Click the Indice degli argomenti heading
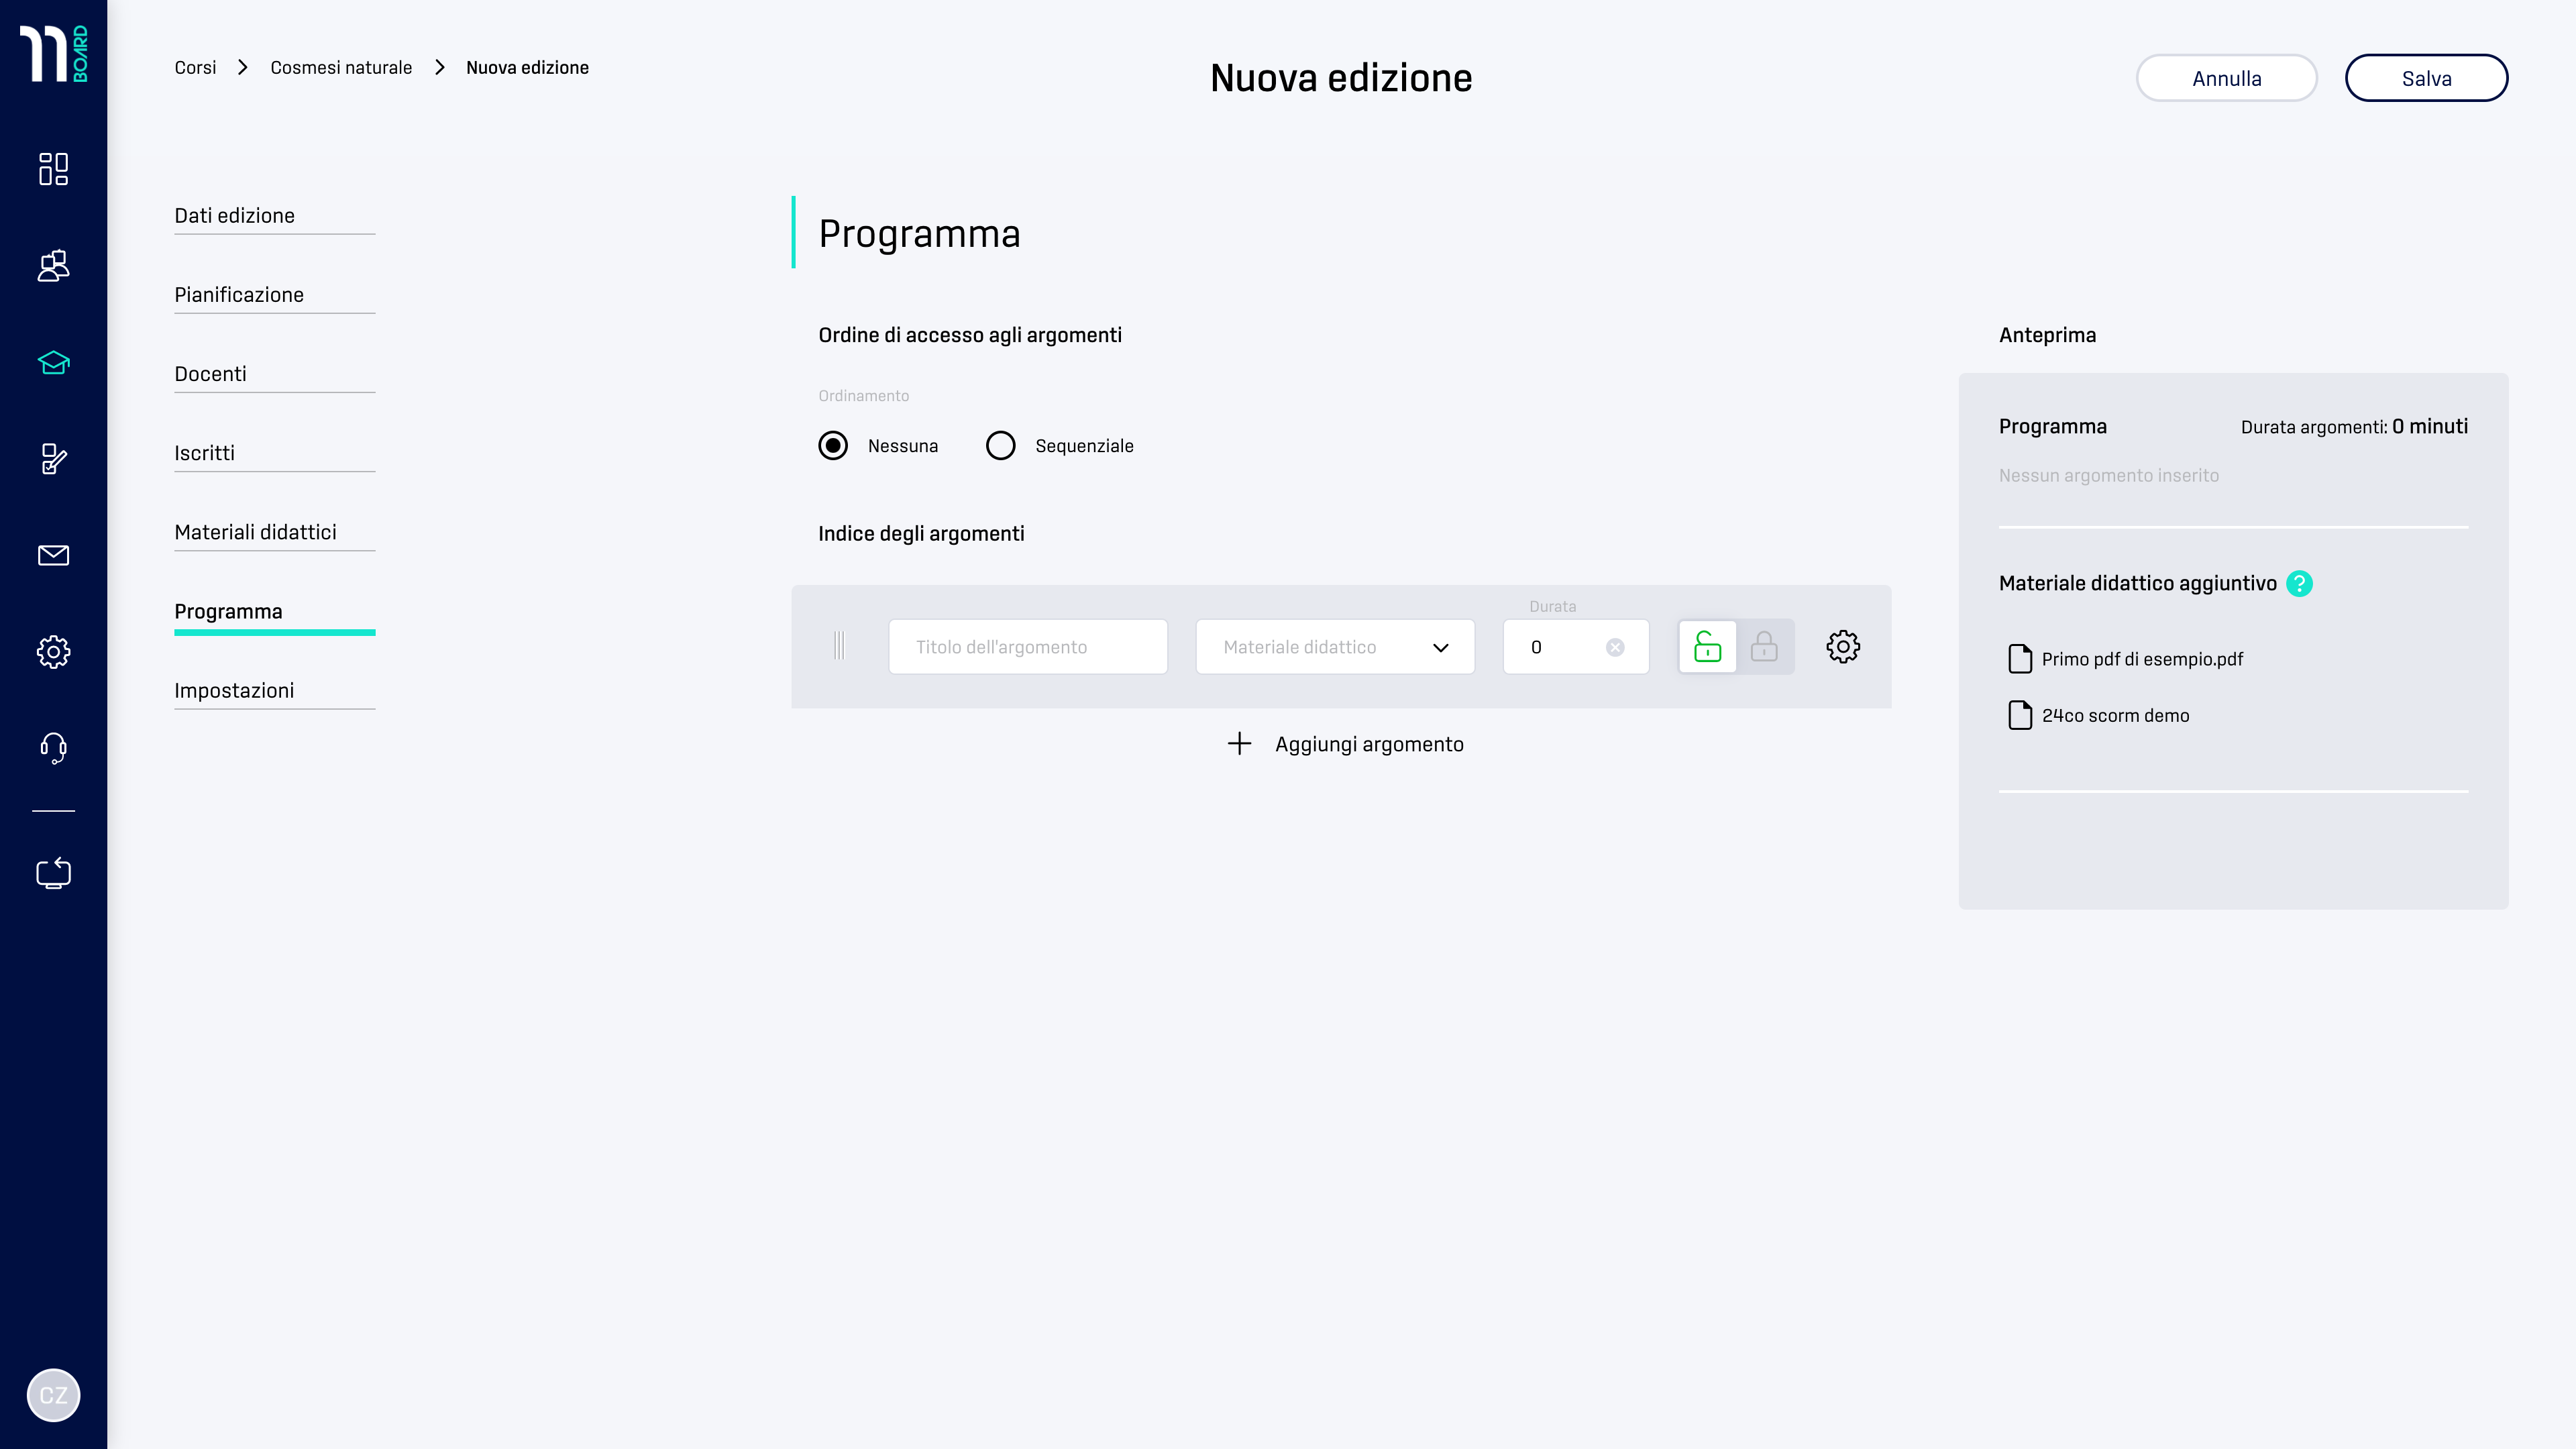2576x1449 pixels. pyautogui.click(x=921, y=534)
